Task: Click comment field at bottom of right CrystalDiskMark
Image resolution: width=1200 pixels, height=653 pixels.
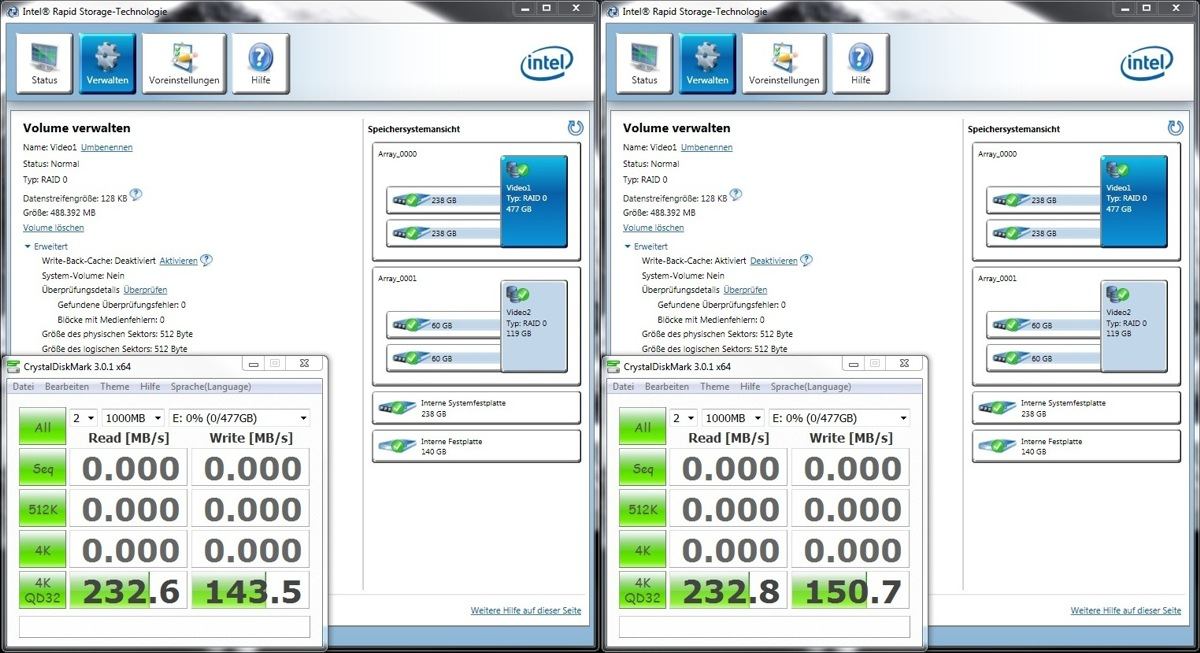Action: point(765,627)
